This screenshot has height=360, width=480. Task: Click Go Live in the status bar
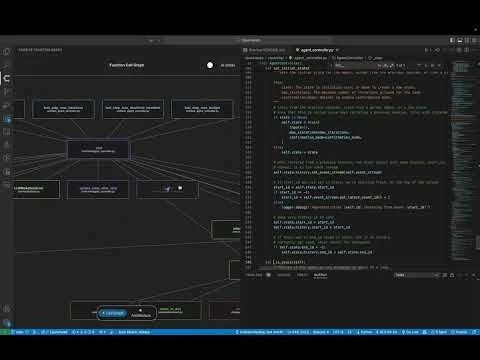click(x=410, y=332)
